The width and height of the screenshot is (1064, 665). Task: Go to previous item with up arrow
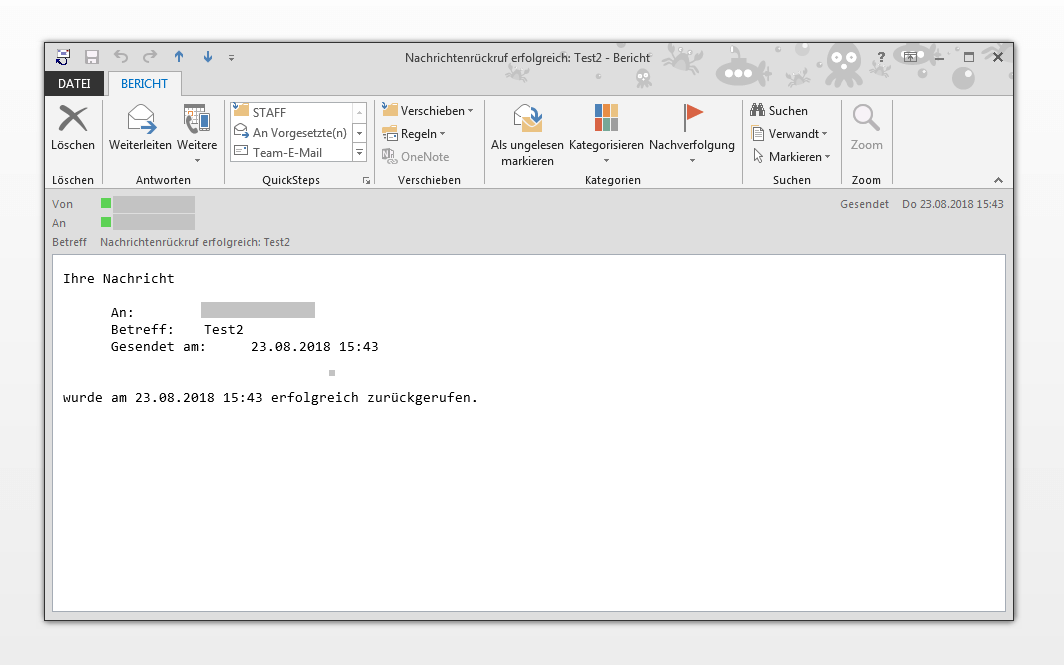(x=179, y=58)
